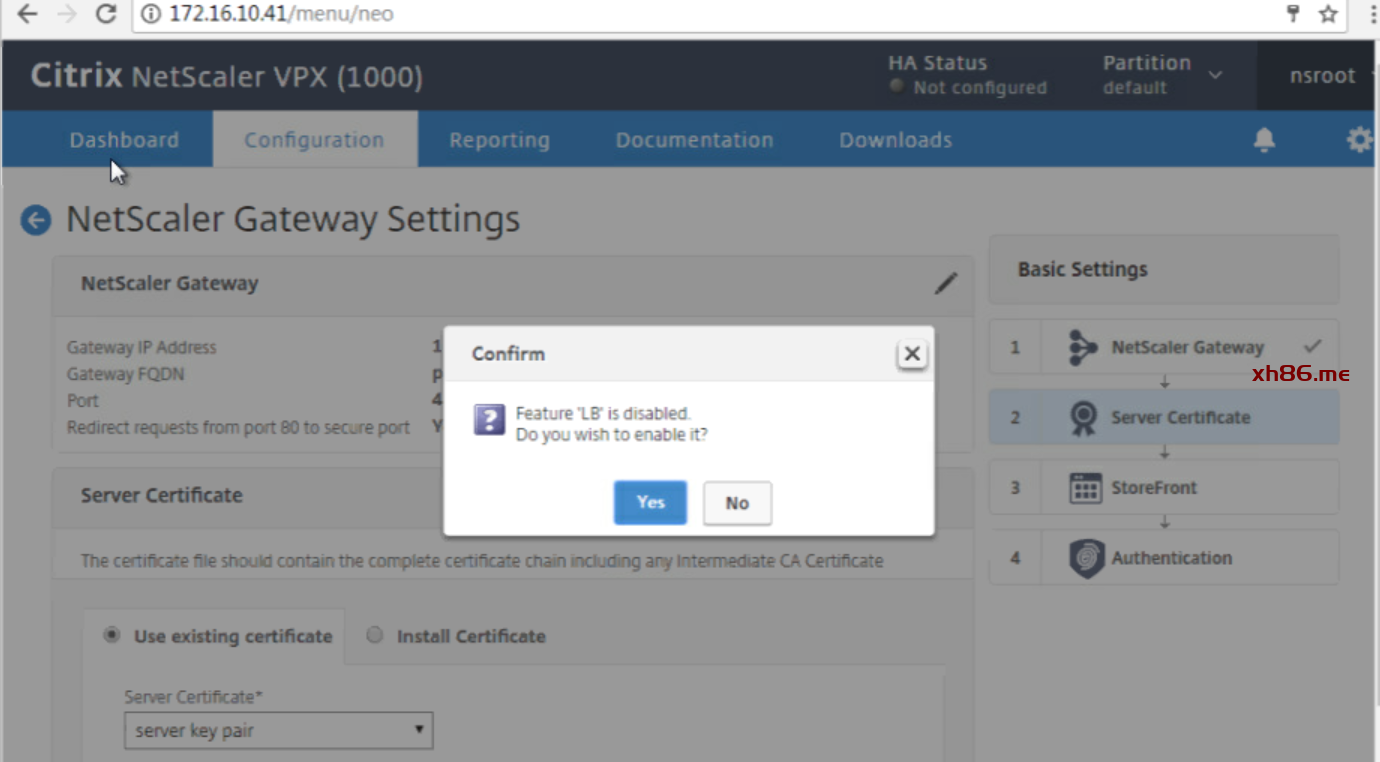This screenshot has width=1380, height=762.
Task: Click Yes to enable LB feature
Action: [x=650, y=502]
